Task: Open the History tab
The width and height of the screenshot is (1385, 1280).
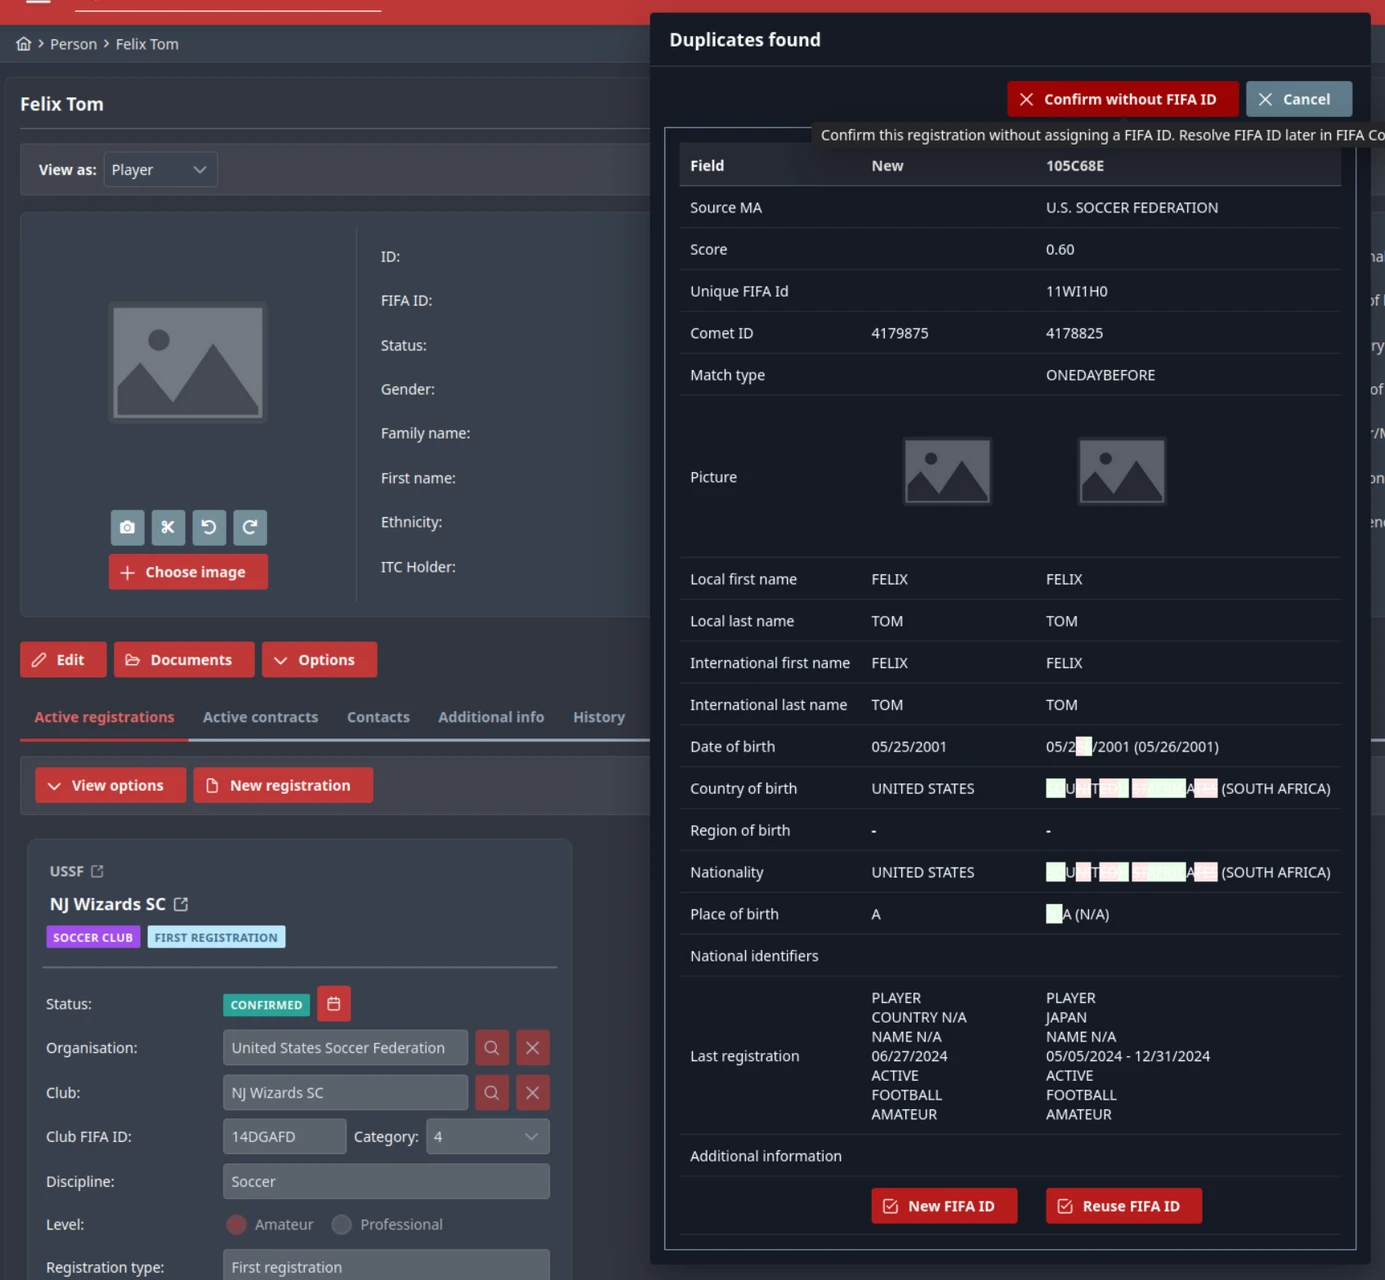Action: tap(598, 717)
